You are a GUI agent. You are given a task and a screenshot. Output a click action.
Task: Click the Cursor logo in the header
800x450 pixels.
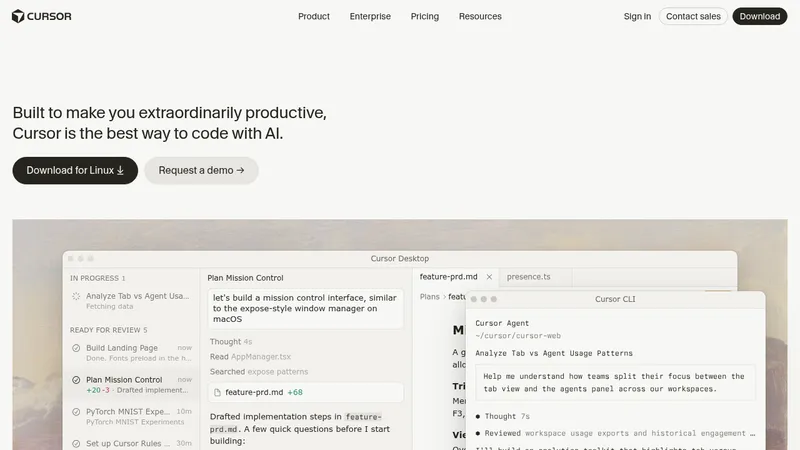tap(41, 16)
